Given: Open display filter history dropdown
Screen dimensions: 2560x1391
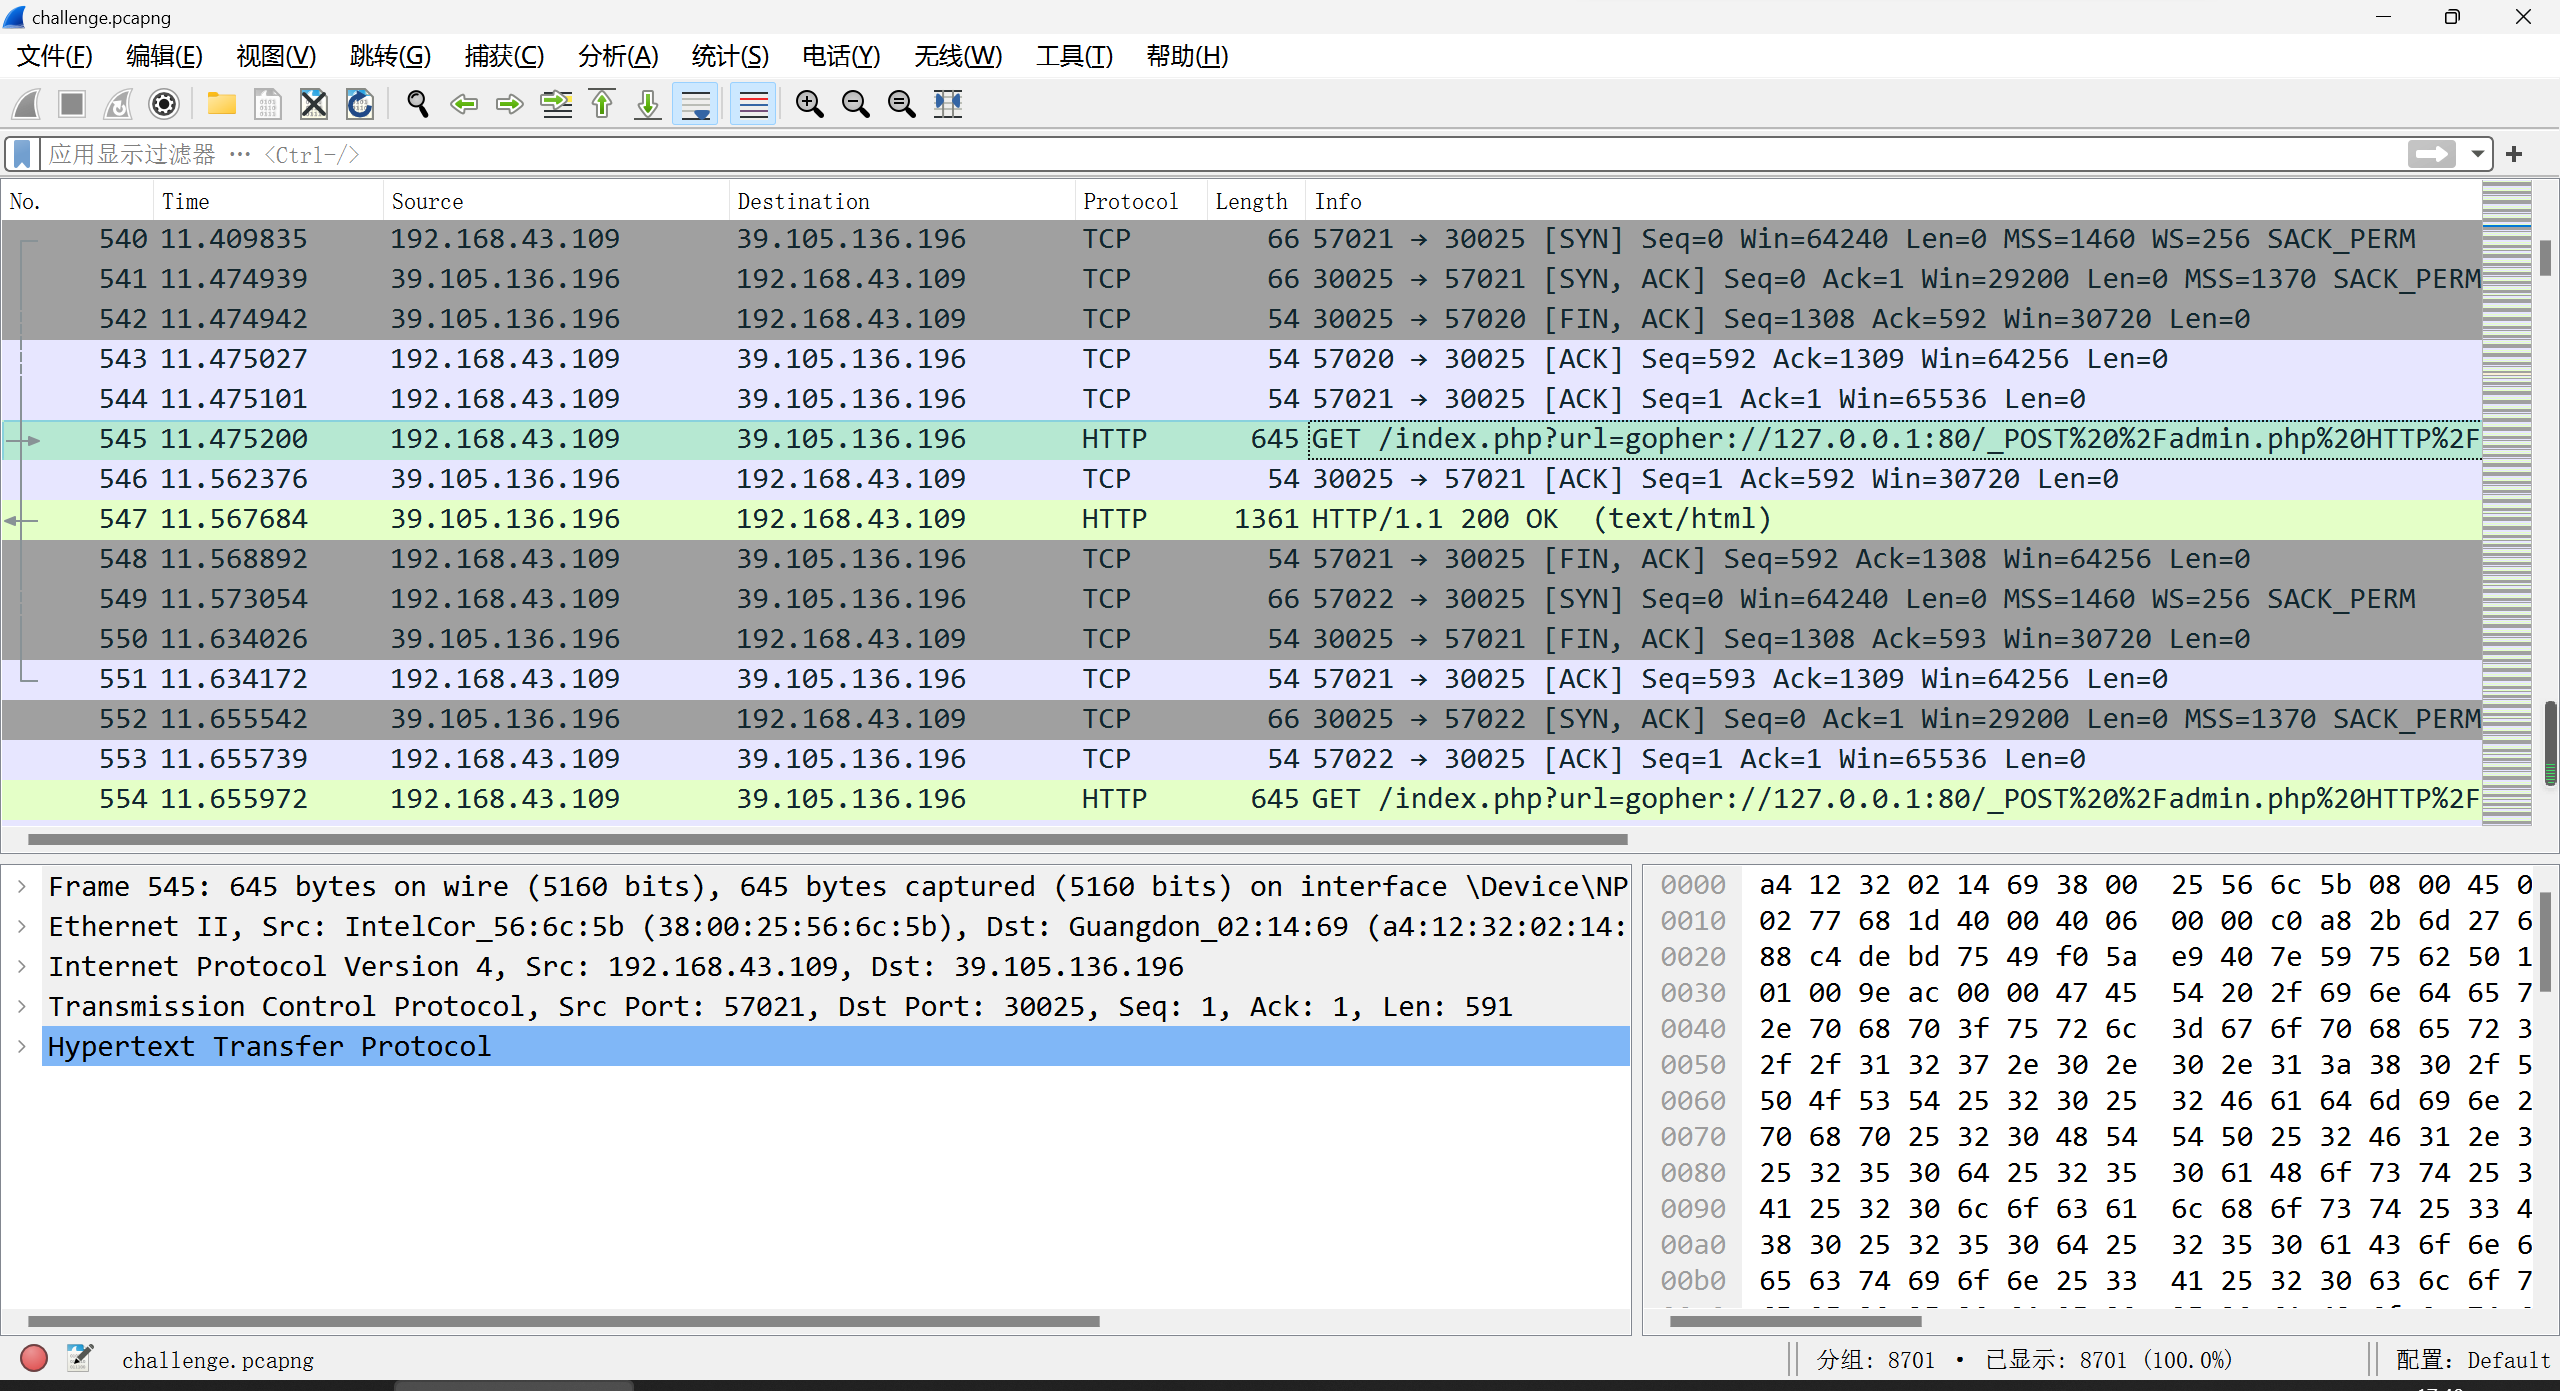Looking at the screenshot, I should (2477, 154).
